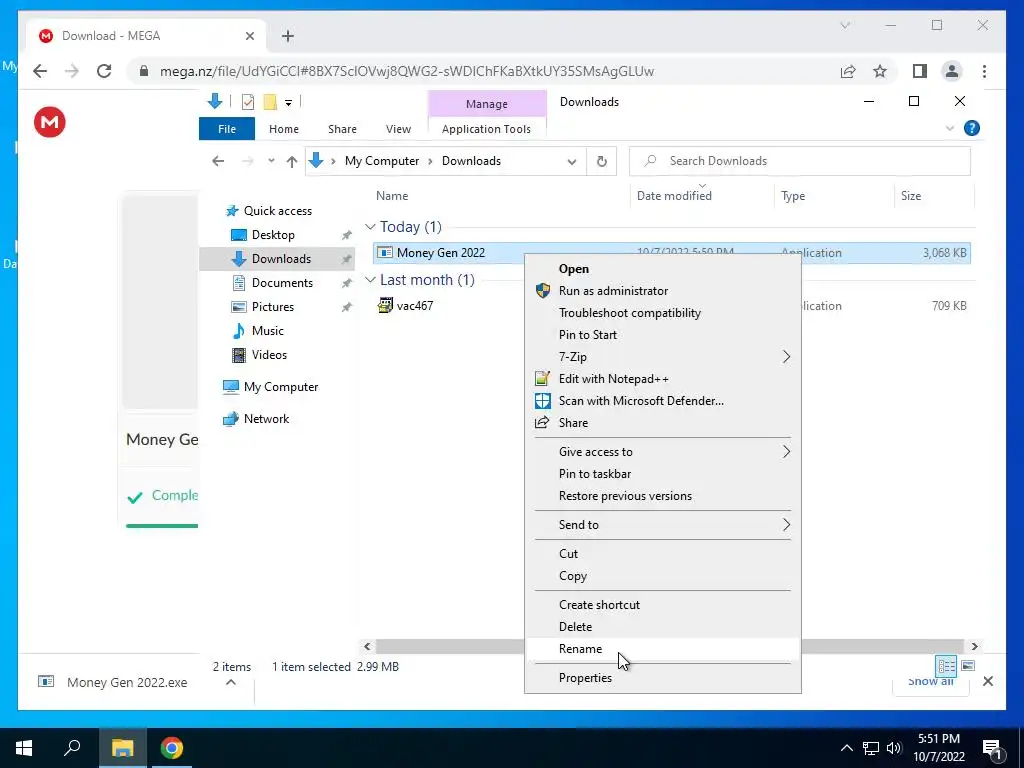Viewport: 1024px width, 768px height.
Task: Choose Edit with Notepad++
Action: tap(662, 379)
